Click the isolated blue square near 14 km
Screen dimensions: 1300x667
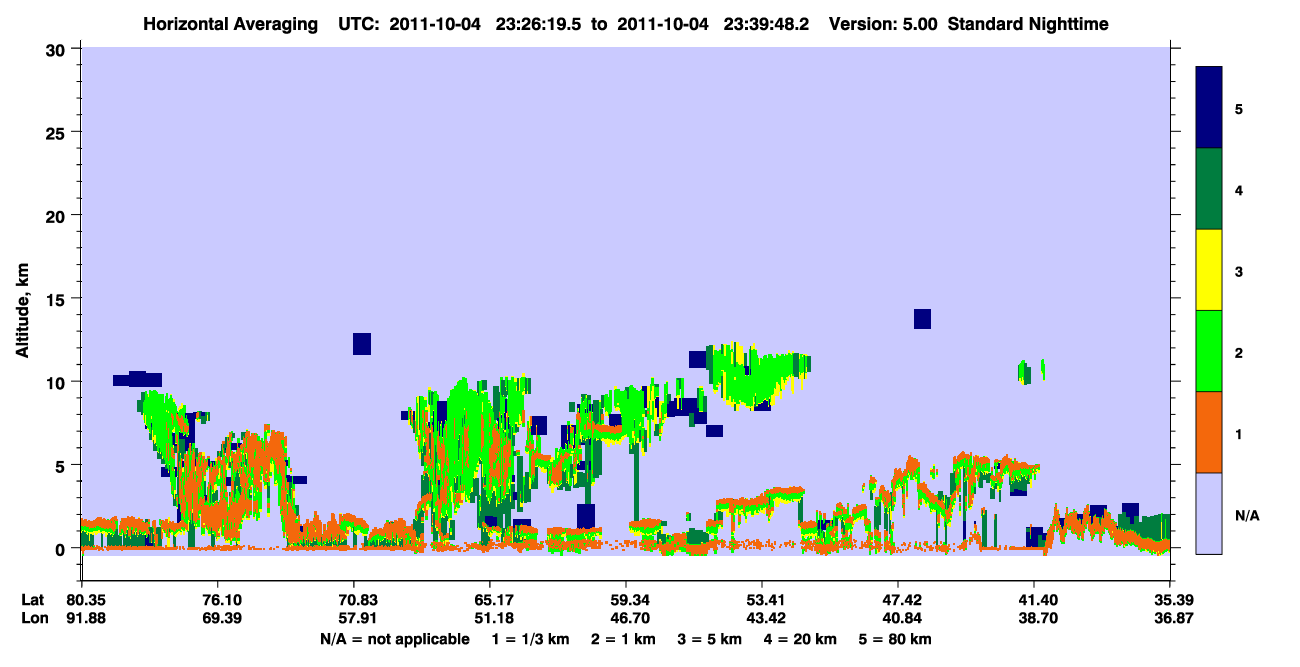922,319
